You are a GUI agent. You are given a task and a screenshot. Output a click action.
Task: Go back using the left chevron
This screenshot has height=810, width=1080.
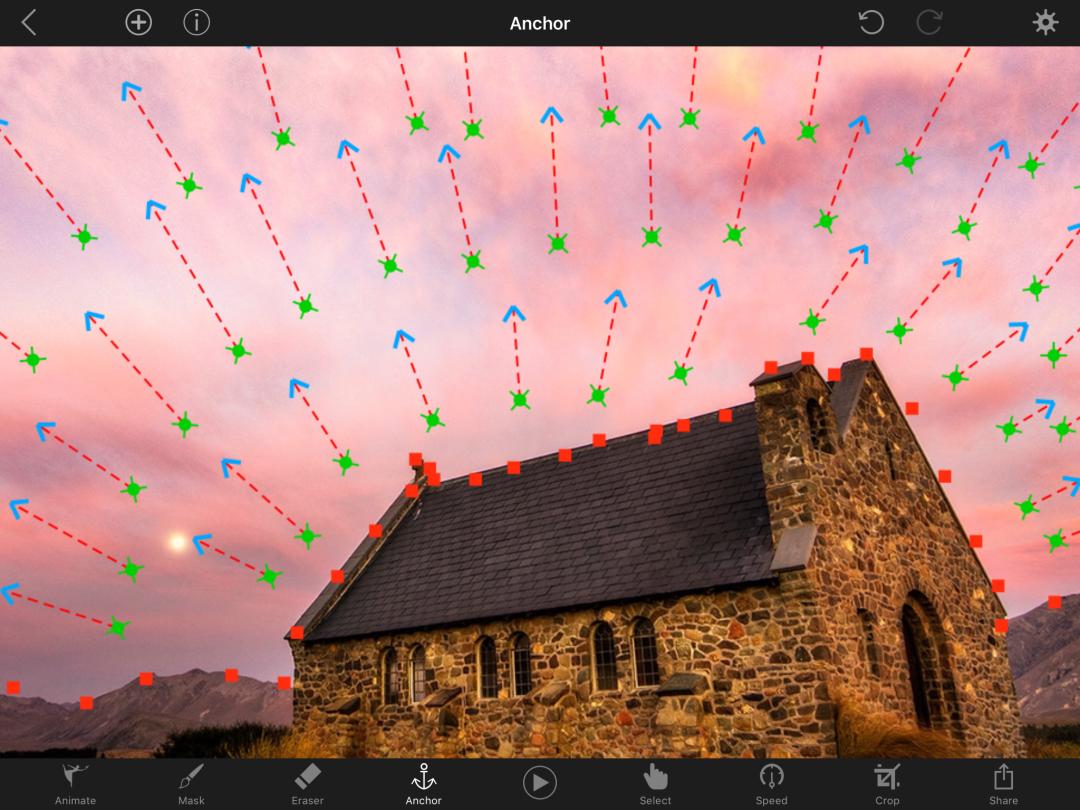coord(29,23)
